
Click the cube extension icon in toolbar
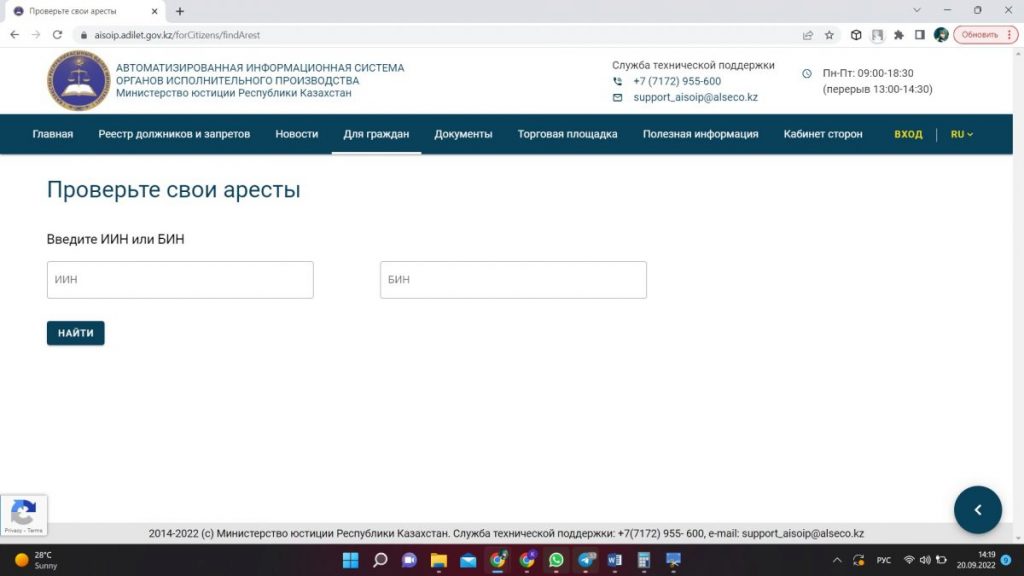[x=856, y=35]
